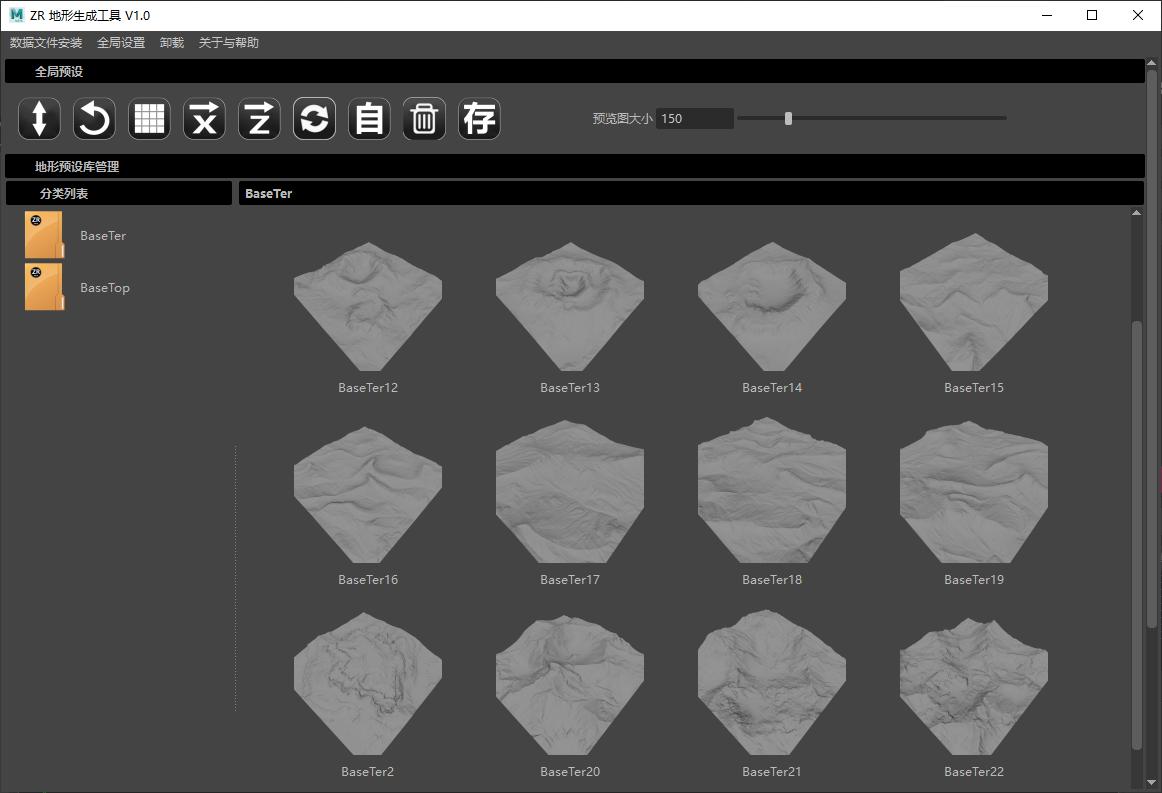Select the BaseTer14 terrain thumbnail
Viewport: 1162px width, 793px height.
tap(771, 306)
